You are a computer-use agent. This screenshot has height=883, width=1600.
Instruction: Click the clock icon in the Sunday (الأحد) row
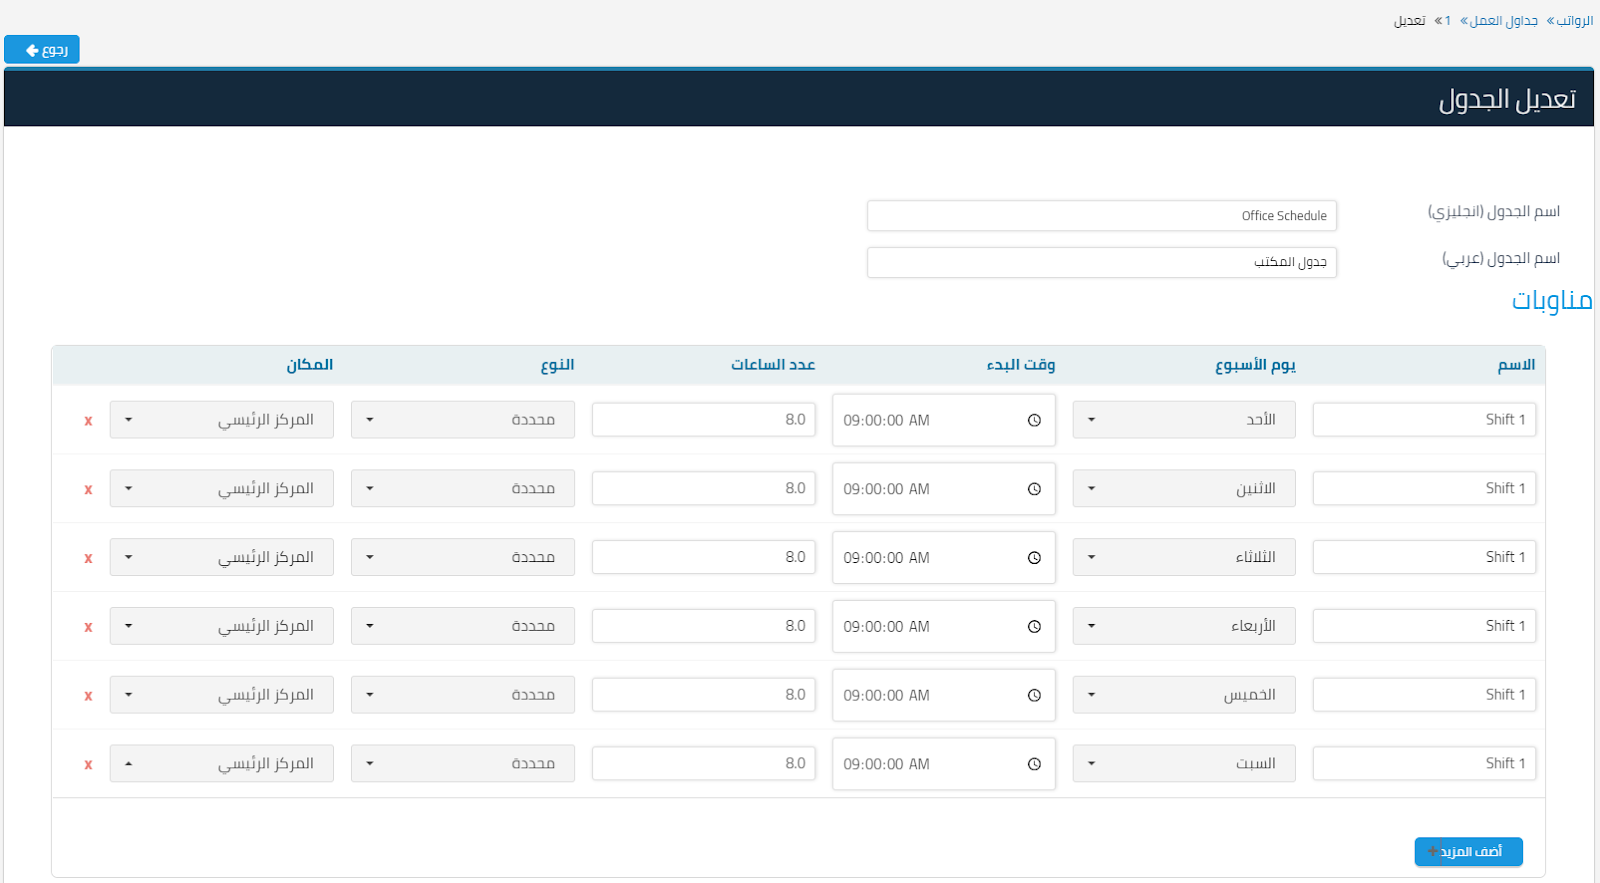(1034, 420)
